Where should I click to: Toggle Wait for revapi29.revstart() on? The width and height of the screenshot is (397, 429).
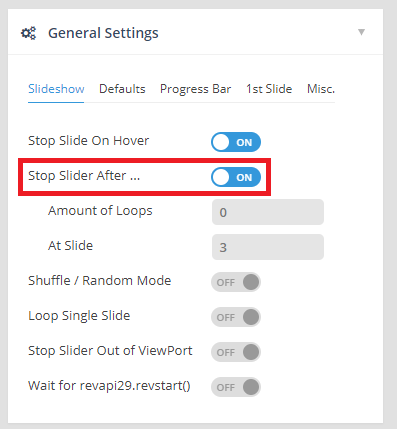click(236, 387)
